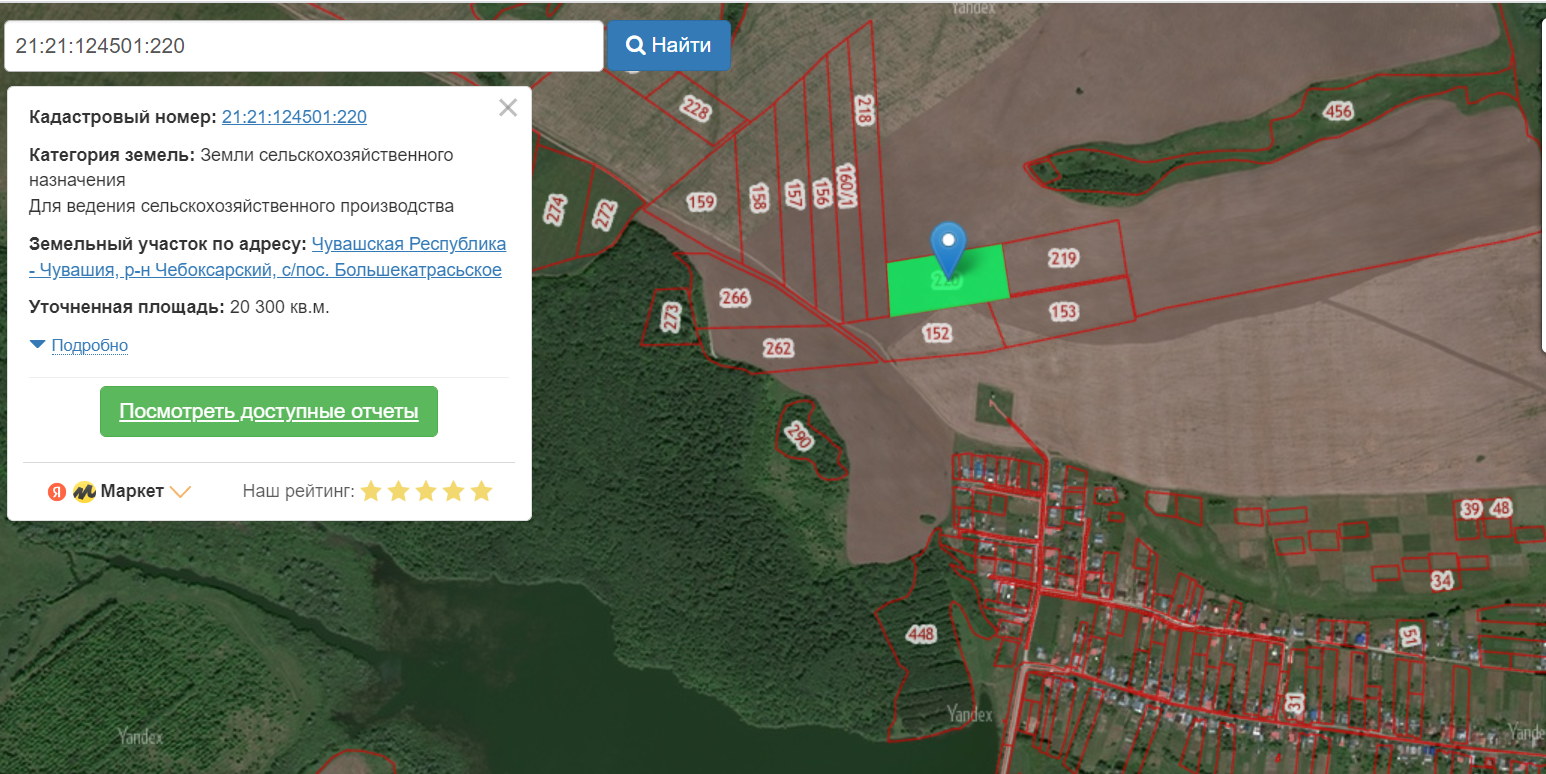Image resolution: width=1546 pixels, height=774 pixels.
Task: Select parcel labeled 274
Action: 556,208
